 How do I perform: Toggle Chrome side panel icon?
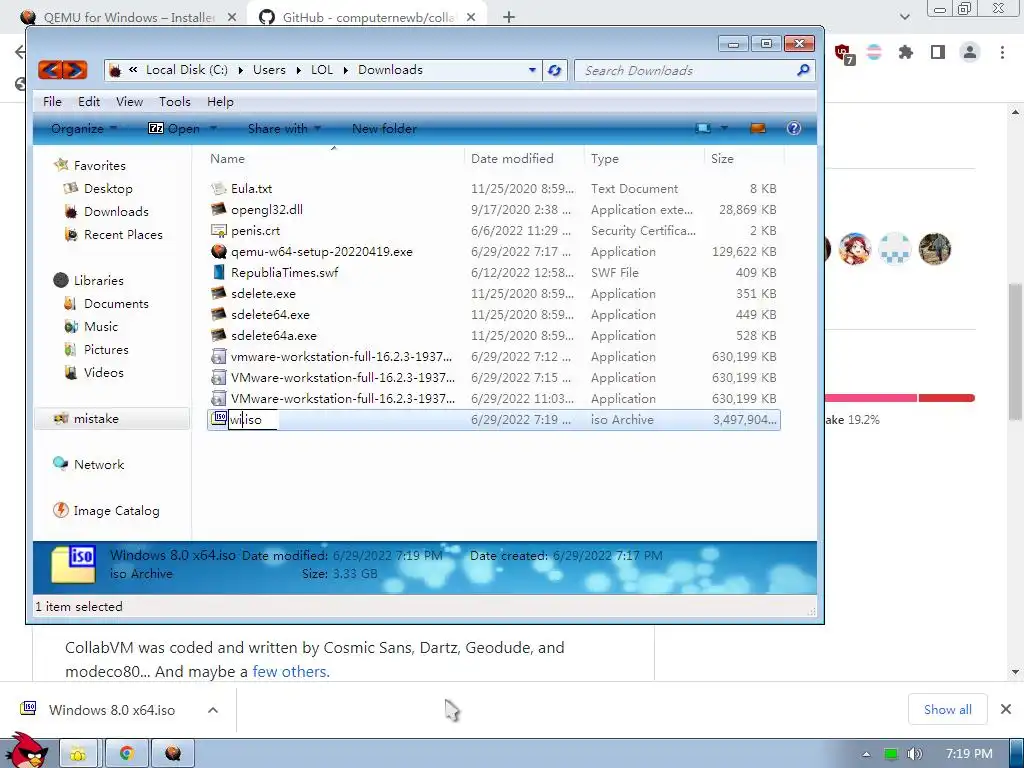[x=938, y=52]
